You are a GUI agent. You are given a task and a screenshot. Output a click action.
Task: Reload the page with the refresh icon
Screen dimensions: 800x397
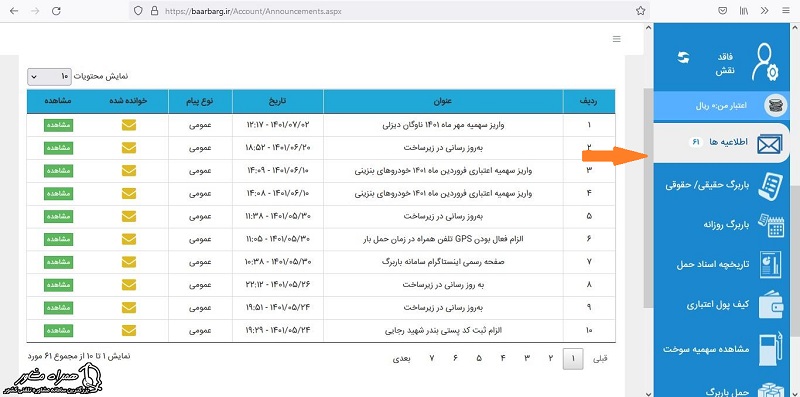pyautogui.click(x=57, y=11)
